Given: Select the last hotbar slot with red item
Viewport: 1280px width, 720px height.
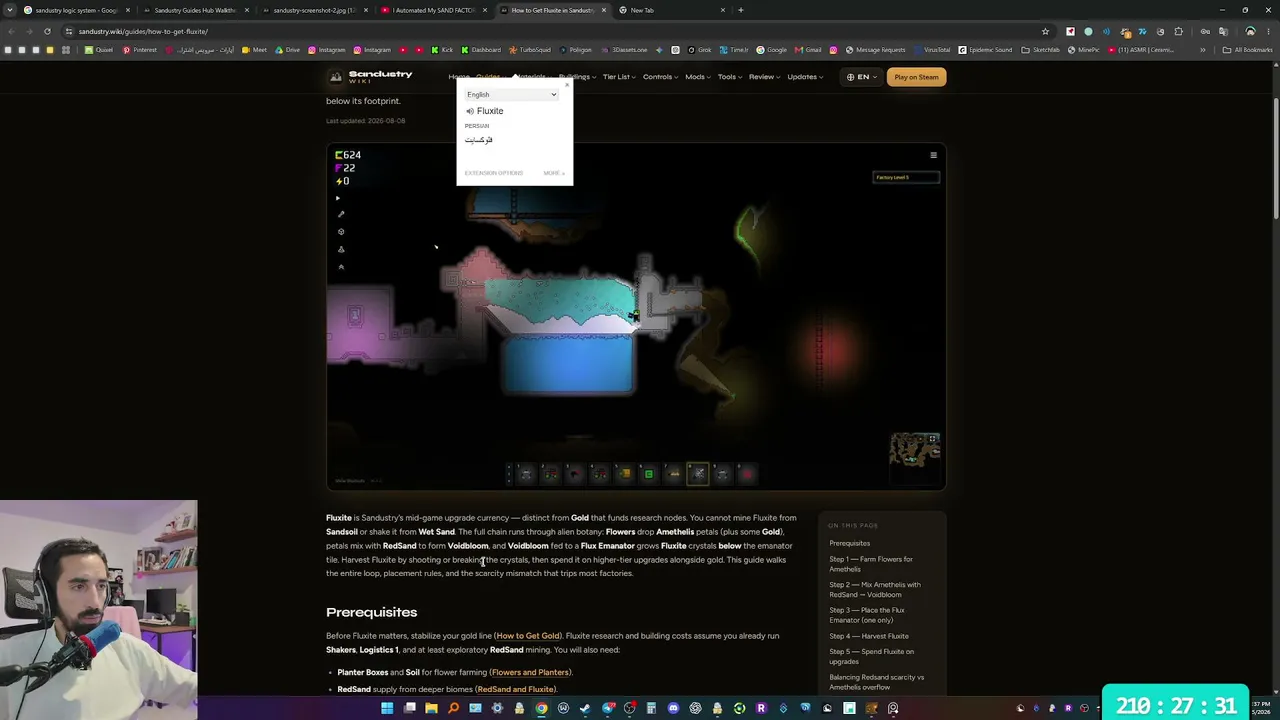Looking at the screenshot, I should (747, 474).
